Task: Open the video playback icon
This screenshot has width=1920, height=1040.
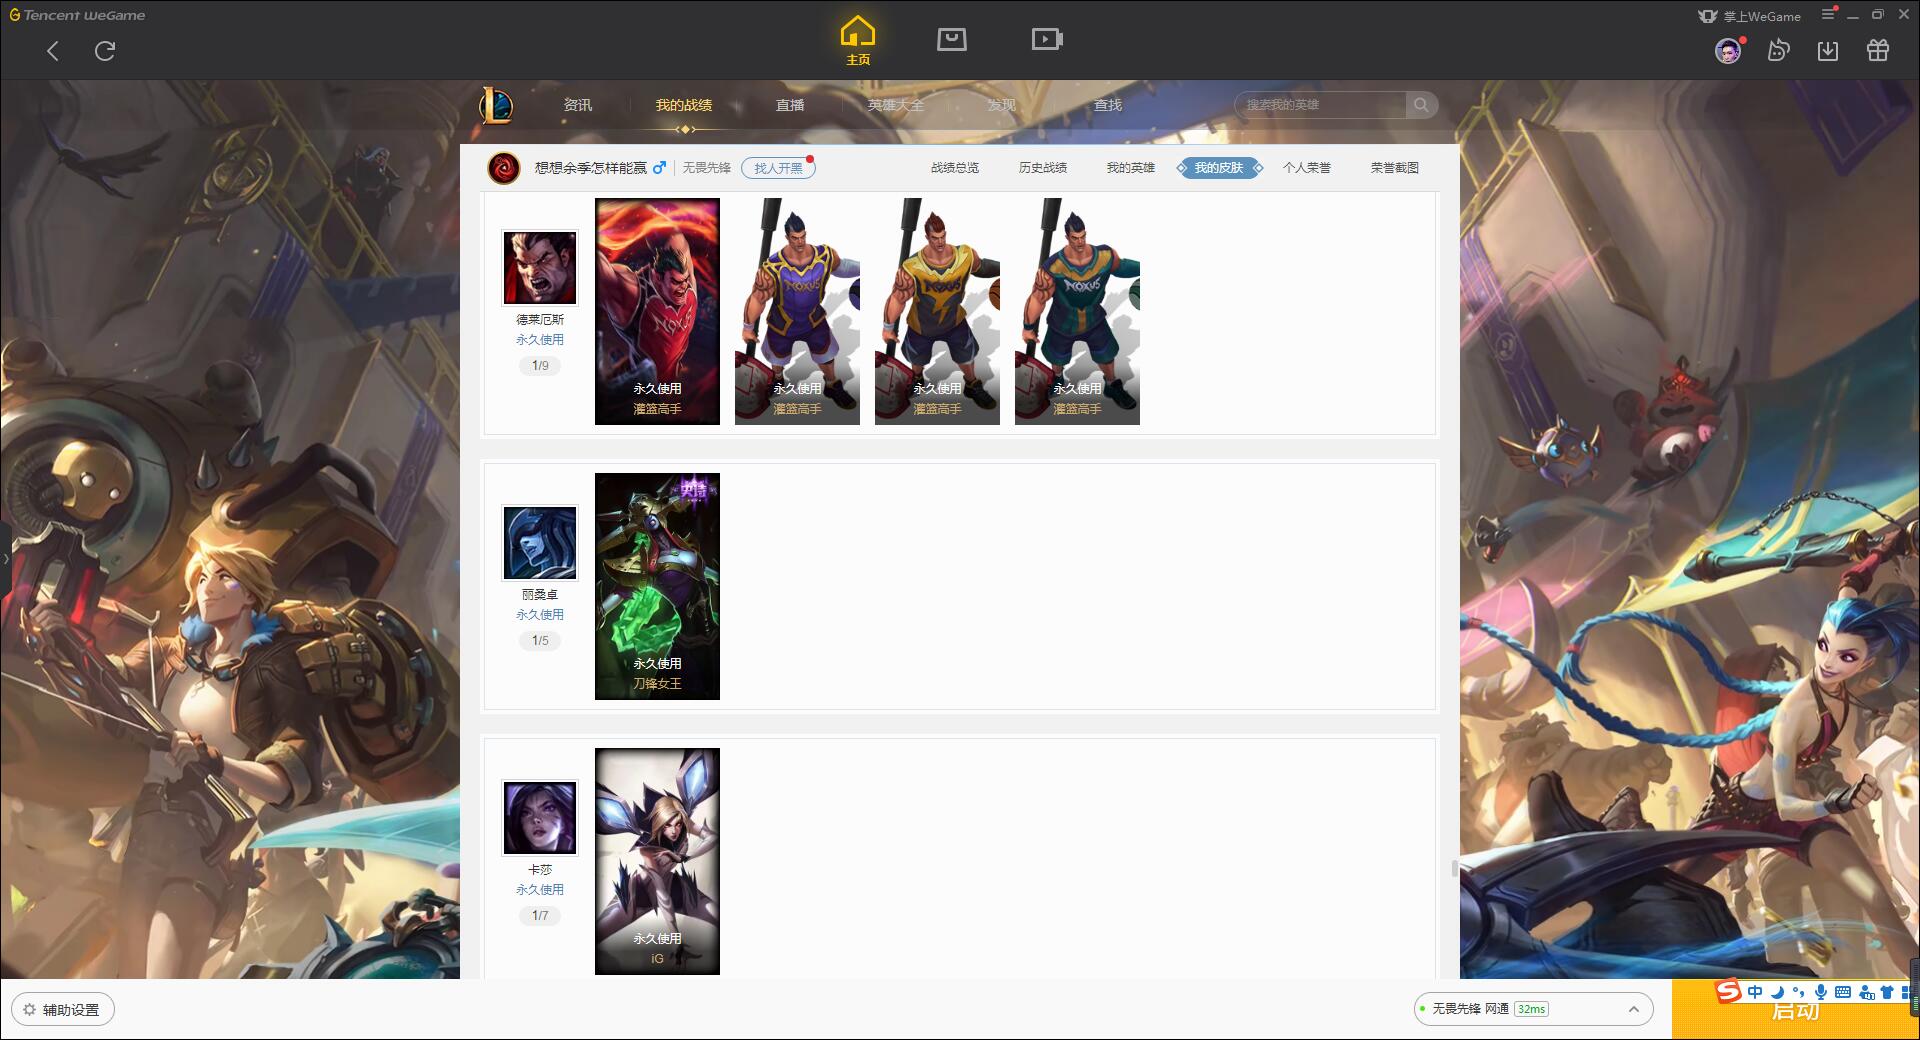Action: pos(1047,39)
